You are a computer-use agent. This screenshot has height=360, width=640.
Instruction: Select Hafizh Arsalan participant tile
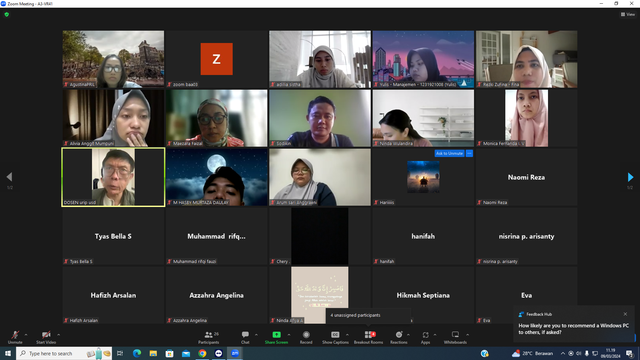(113, 295)
